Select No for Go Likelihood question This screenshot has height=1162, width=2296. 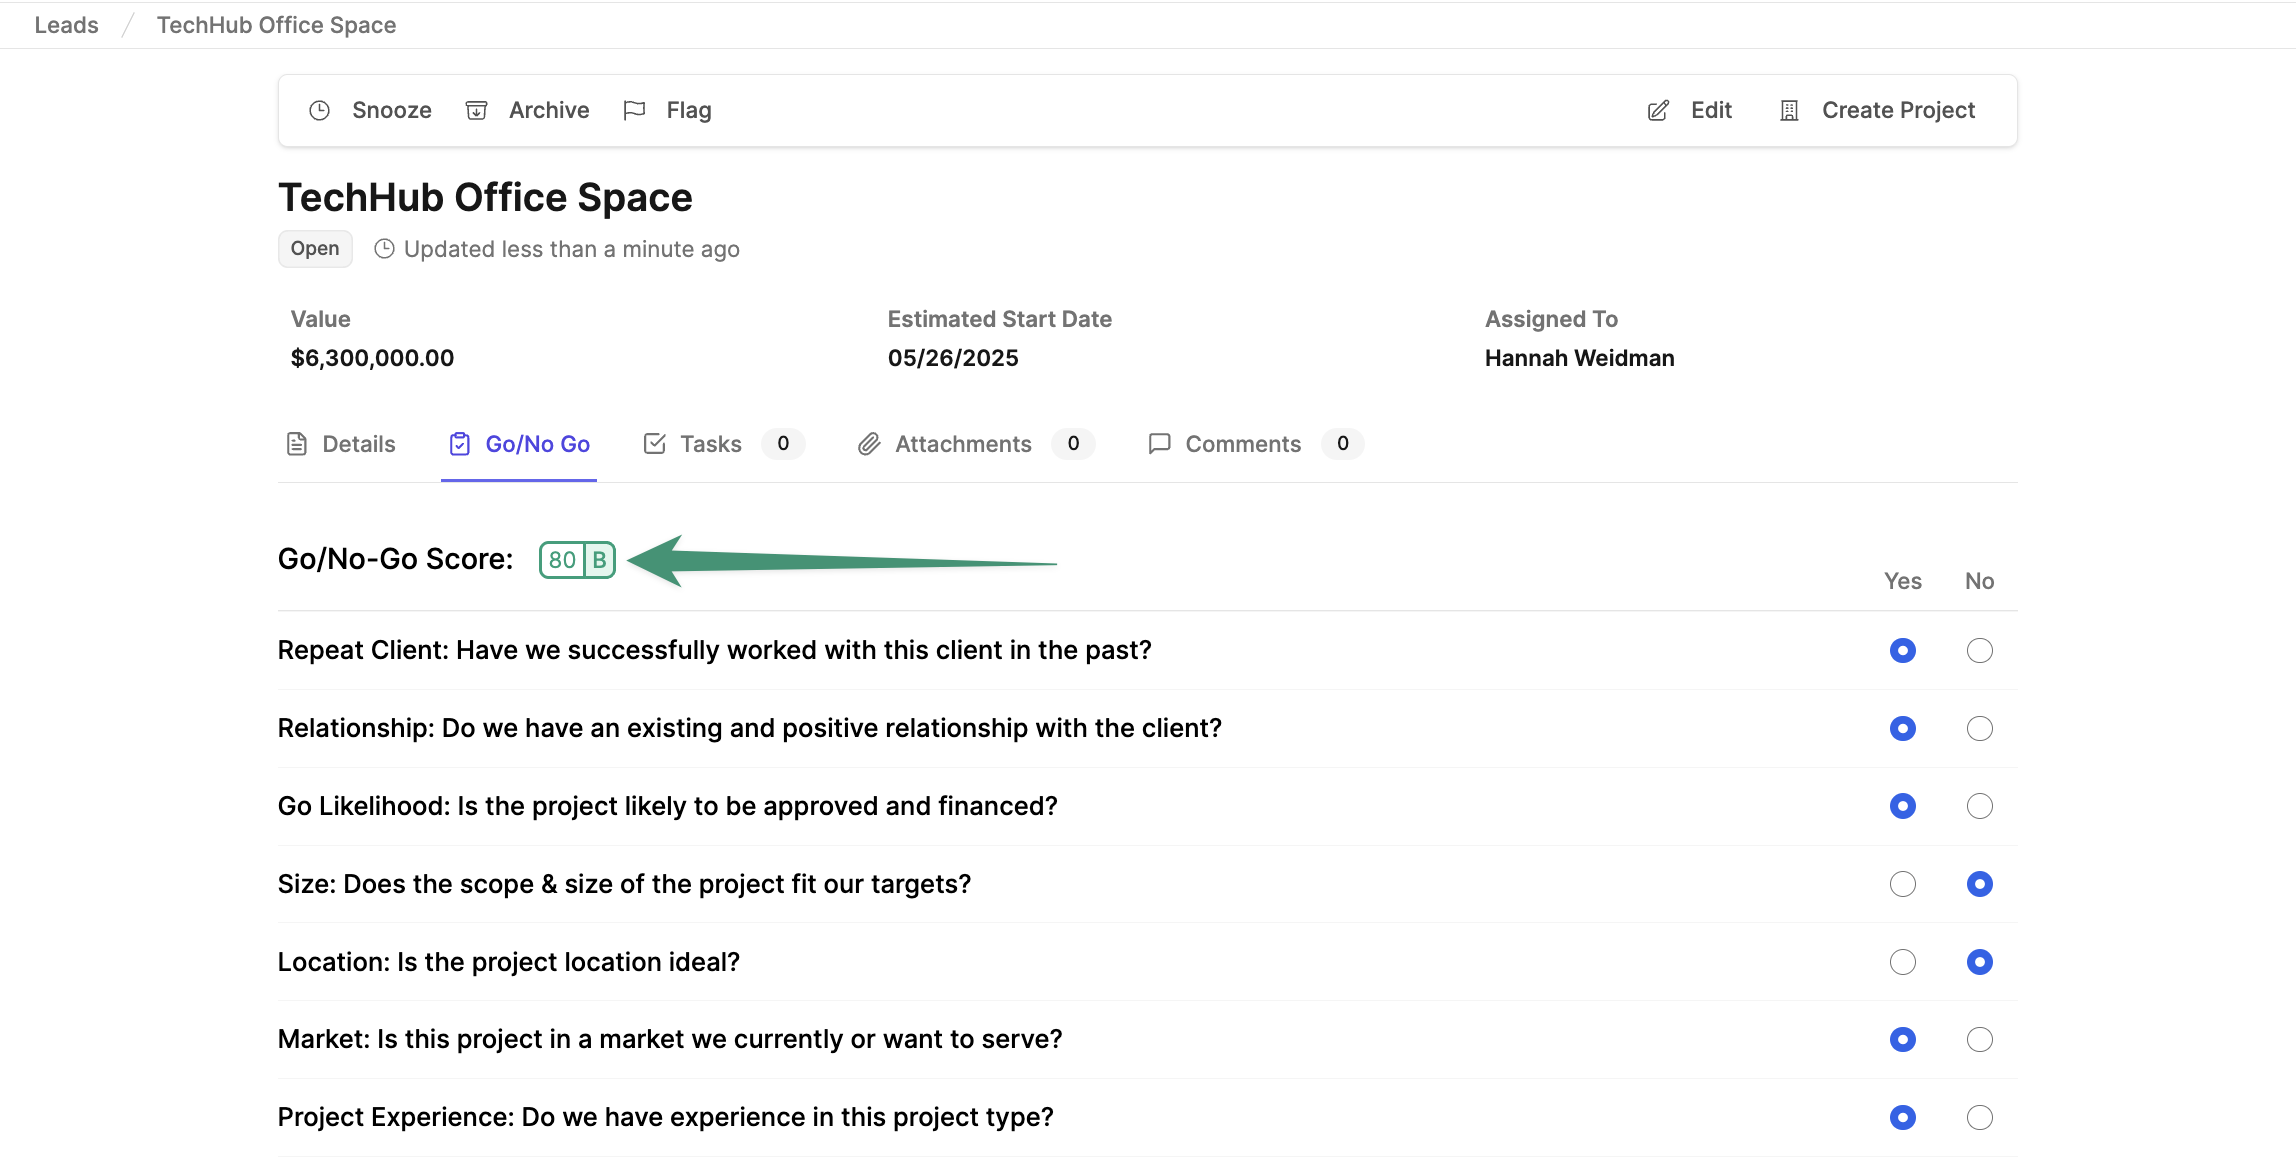(x=1979, y=806)
